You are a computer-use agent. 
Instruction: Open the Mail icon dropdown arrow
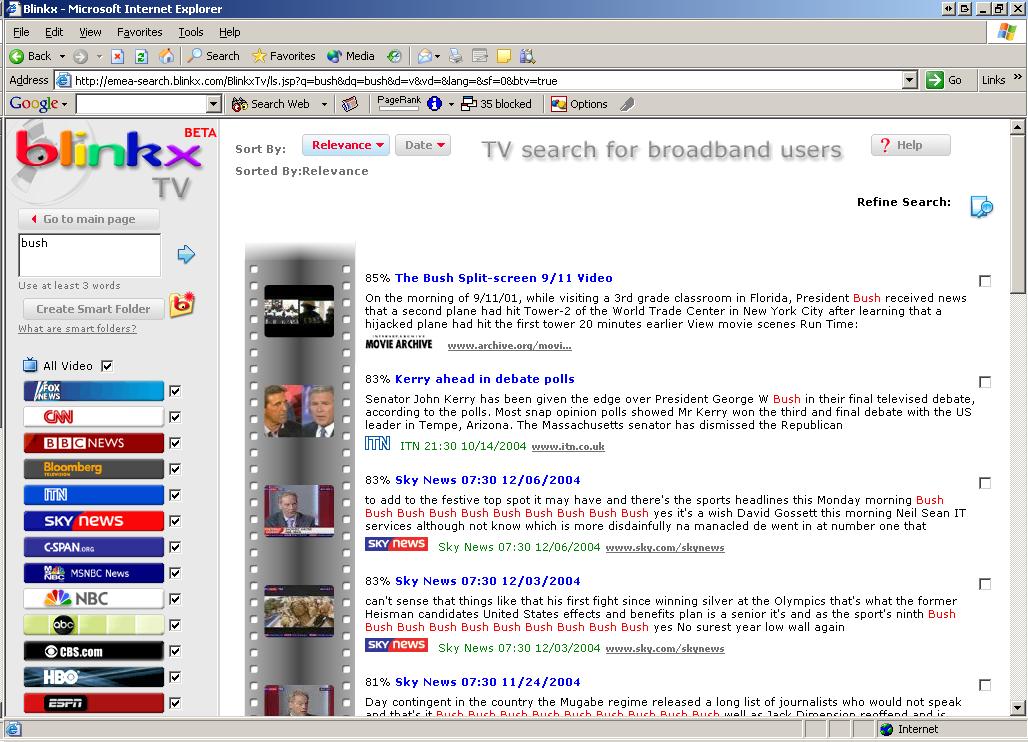point(437,56)
